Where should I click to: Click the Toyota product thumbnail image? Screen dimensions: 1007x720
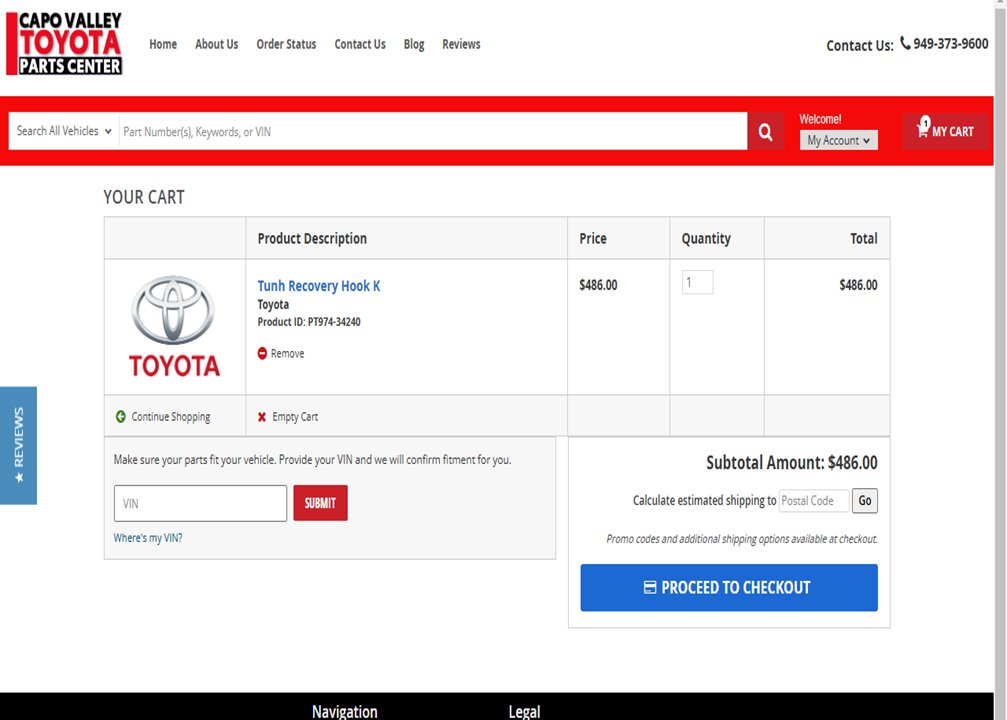[x=174, y=326]
